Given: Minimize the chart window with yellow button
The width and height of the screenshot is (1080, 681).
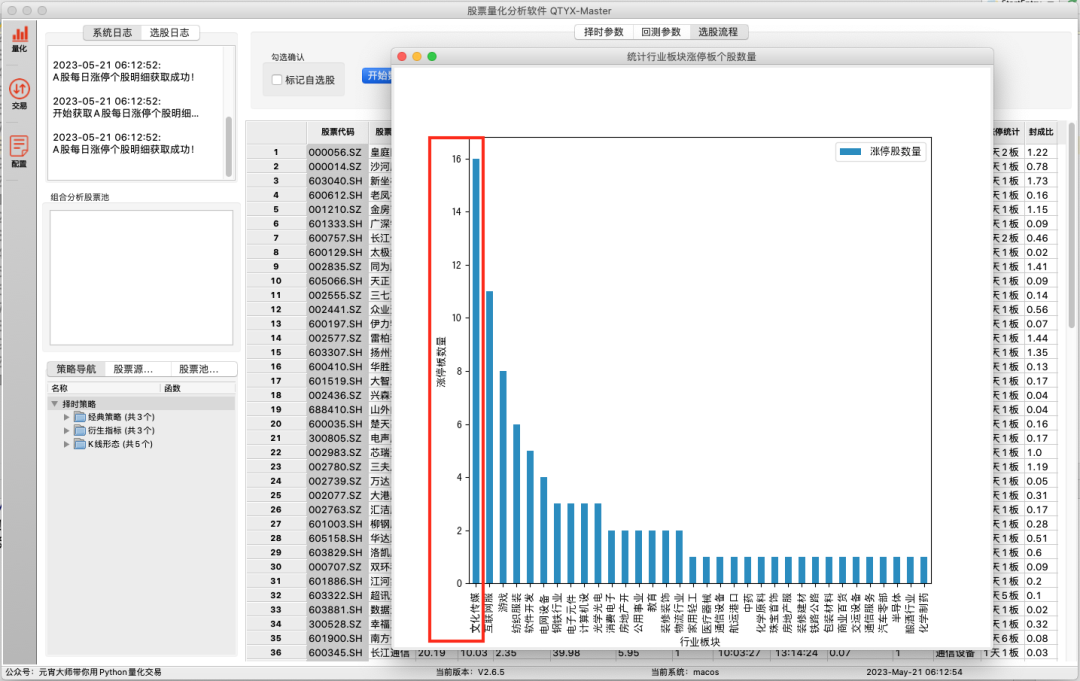Looking at the screenshot, I should 417,56.
